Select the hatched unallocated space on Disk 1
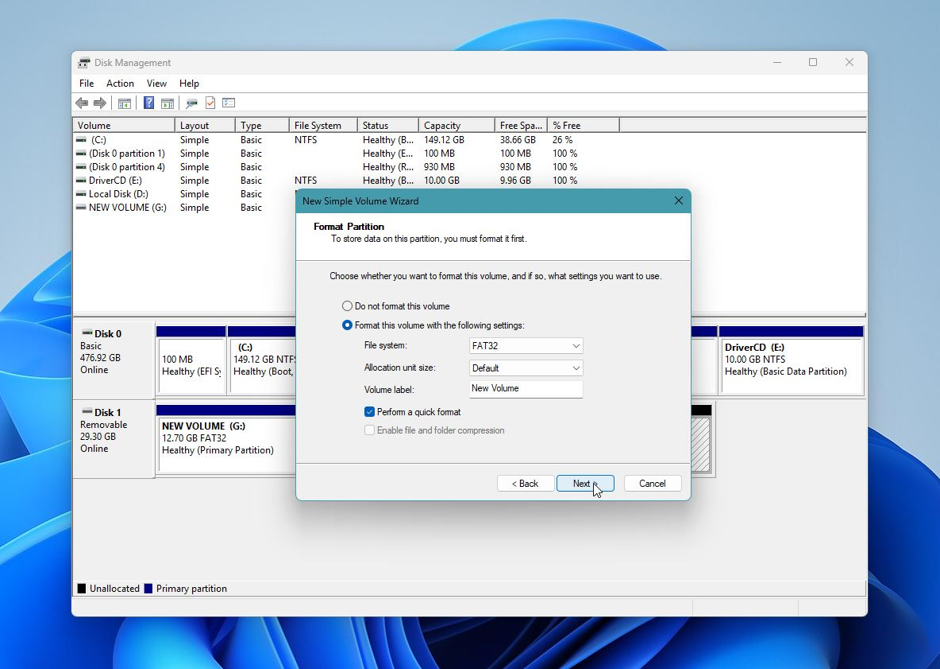The height and width of the screenshot is (669, 940). coord(701,444)
